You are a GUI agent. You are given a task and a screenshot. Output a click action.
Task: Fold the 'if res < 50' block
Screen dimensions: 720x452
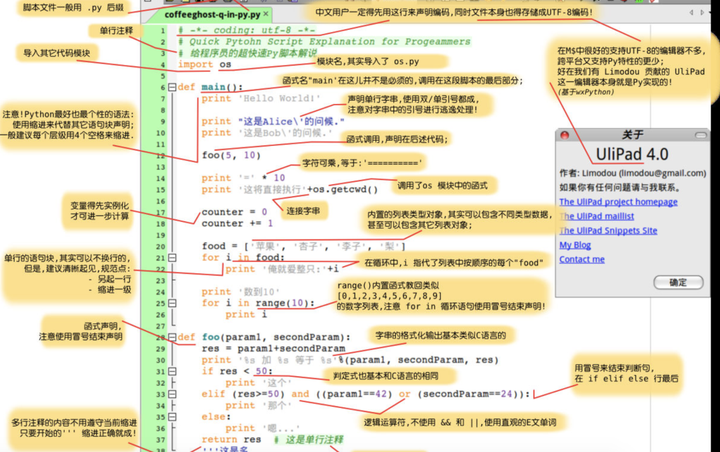(172, 371)
